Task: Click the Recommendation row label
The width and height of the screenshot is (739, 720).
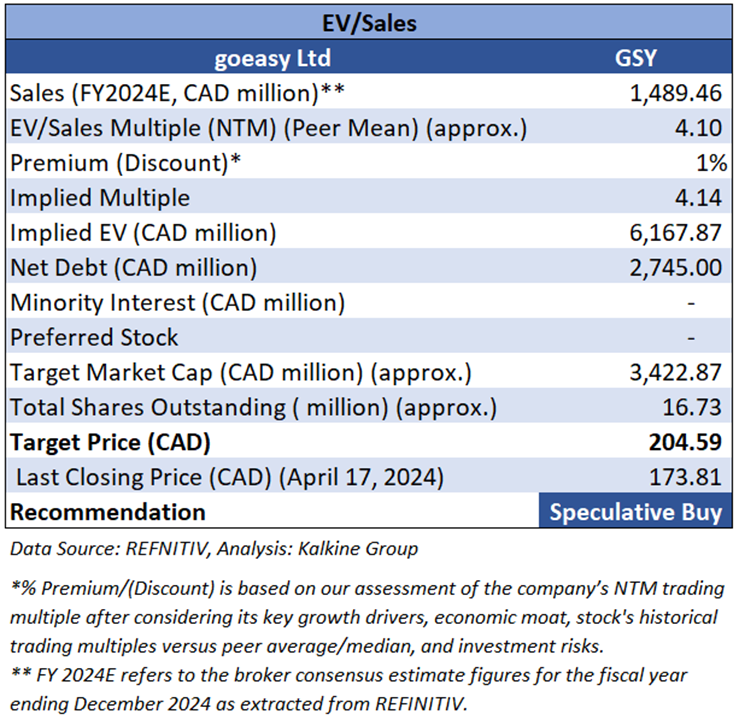Action: pos(107,512)
